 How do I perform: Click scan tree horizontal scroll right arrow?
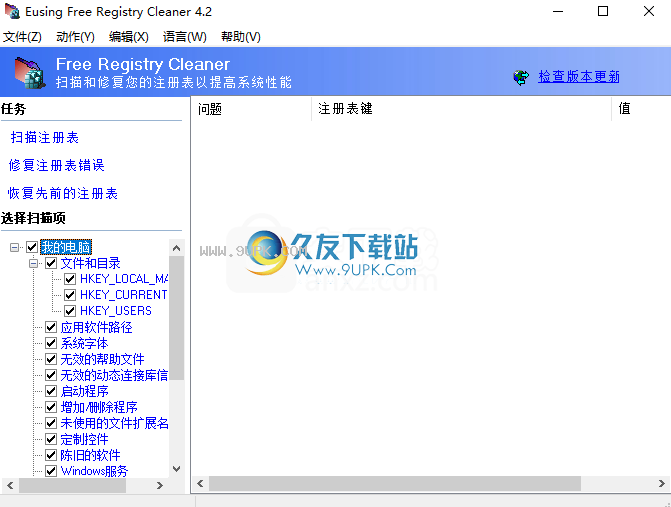[x=160, y=486]
